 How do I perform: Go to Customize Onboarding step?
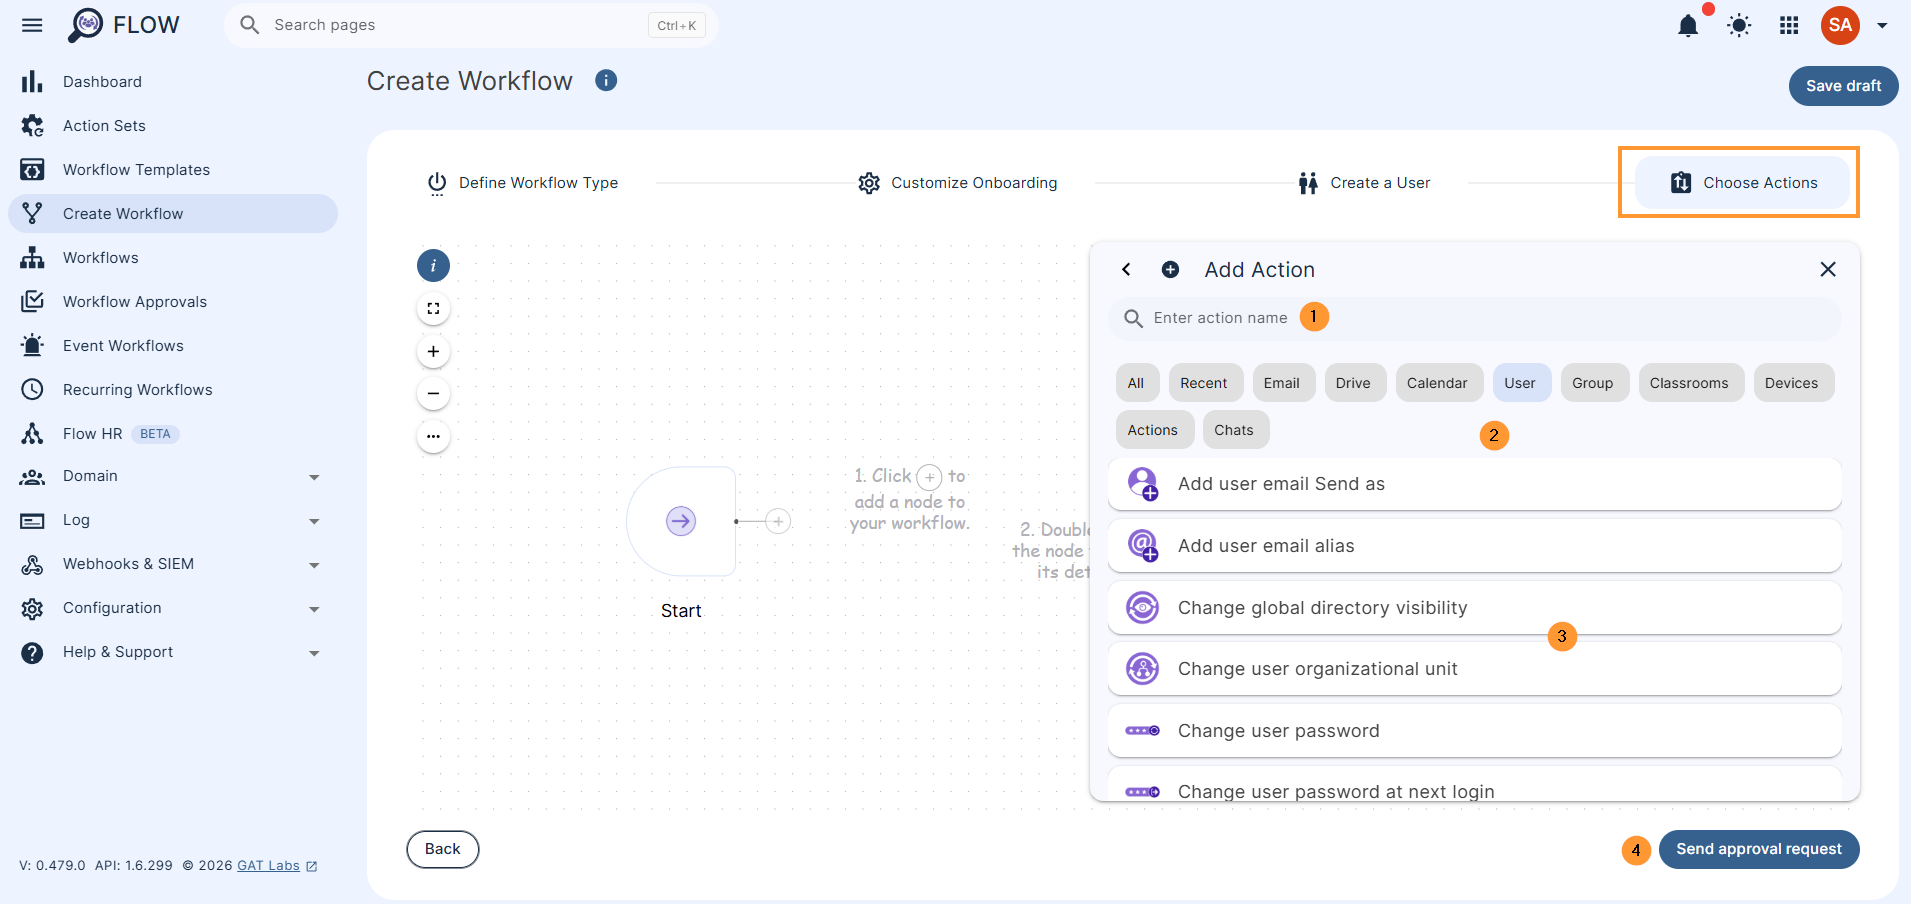pyautogui.click(x=958, y=183)
